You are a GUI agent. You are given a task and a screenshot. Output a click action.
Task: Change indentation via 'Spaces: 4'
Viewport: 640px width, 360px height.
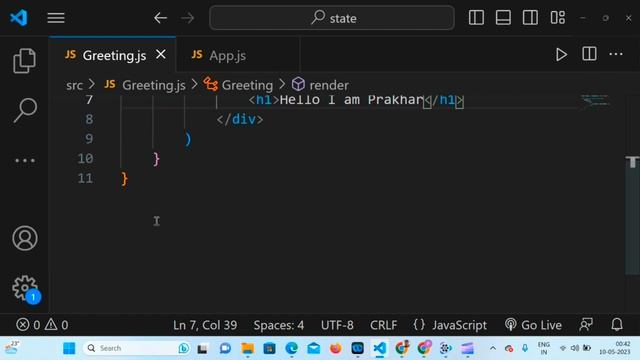coord(279,325)
